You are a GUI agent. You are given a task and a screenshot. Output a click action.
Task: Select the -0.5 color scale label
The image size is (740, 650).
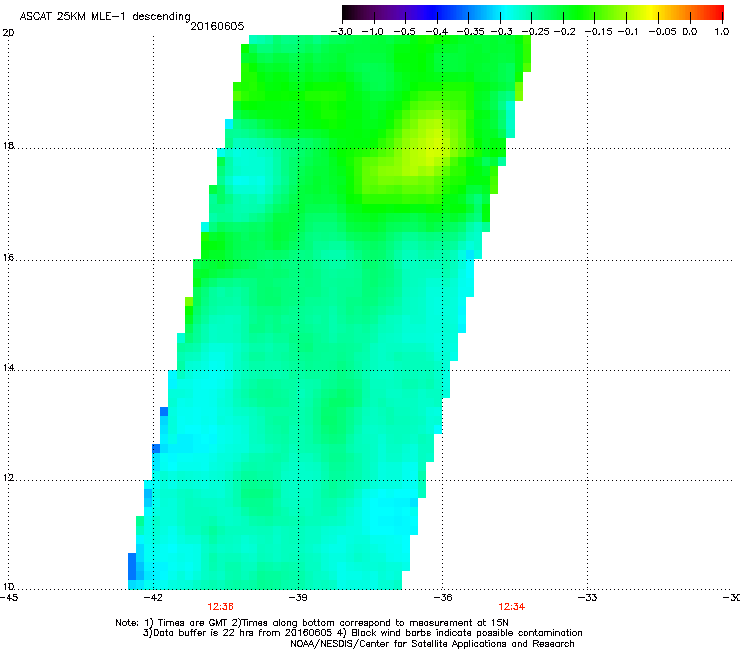click(404, 32)
